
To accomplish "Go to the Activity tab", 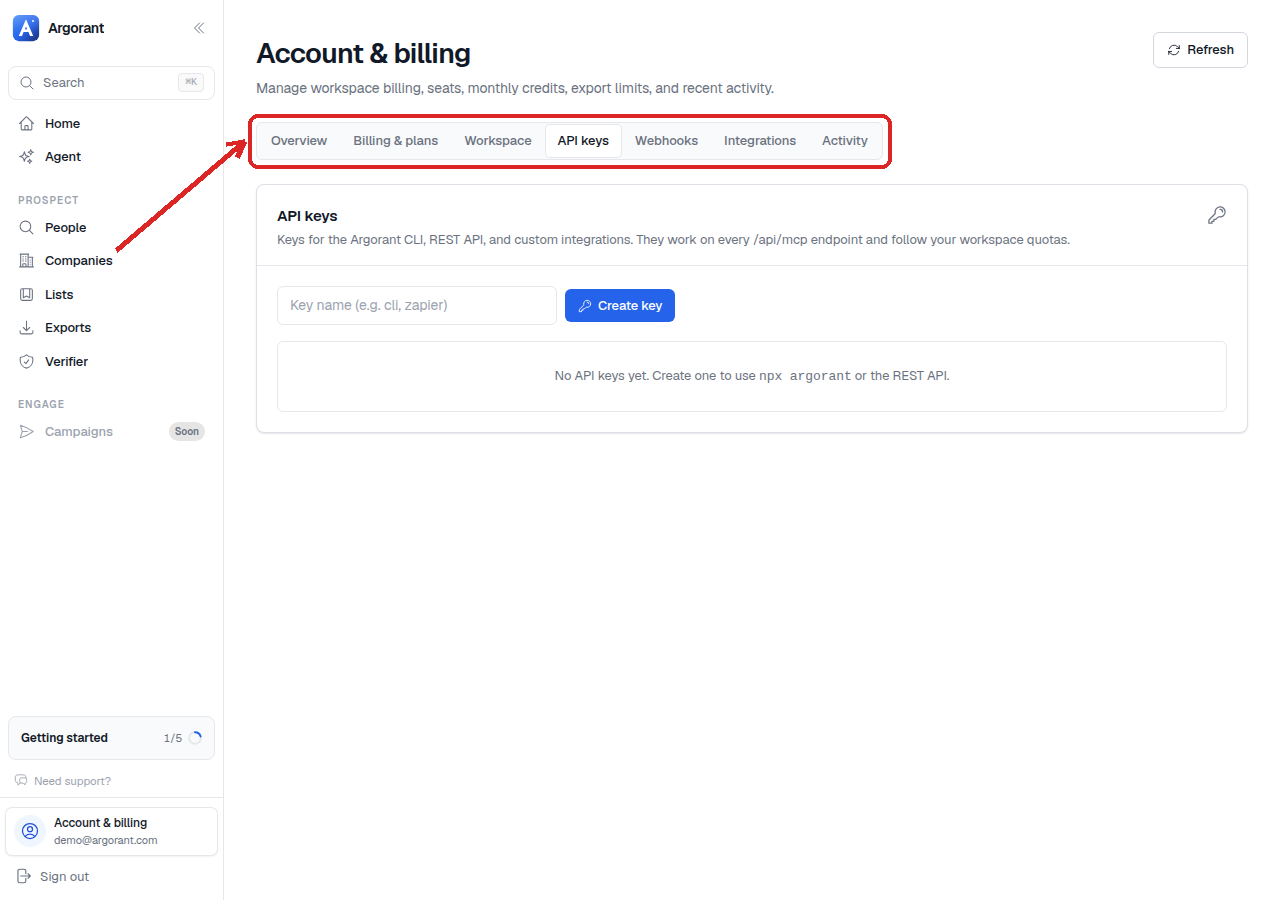I will [x=845, y=141].
